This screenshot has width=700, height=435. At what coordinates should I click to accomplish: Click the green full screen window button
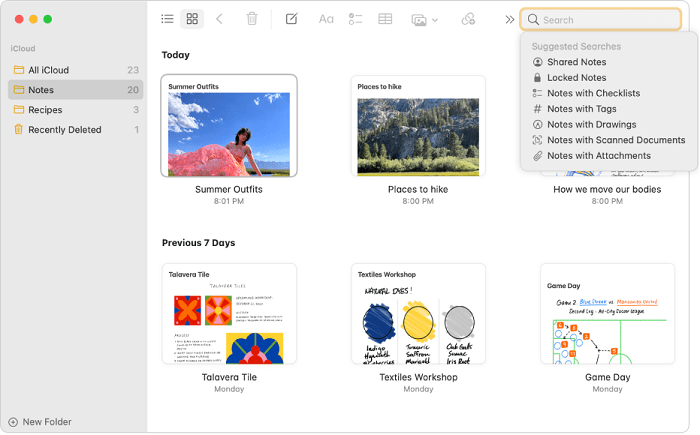coord(48,19)
